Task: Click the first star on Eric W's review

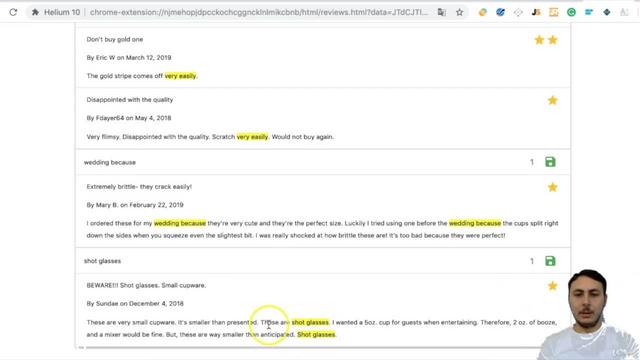Action: (539, 40)
